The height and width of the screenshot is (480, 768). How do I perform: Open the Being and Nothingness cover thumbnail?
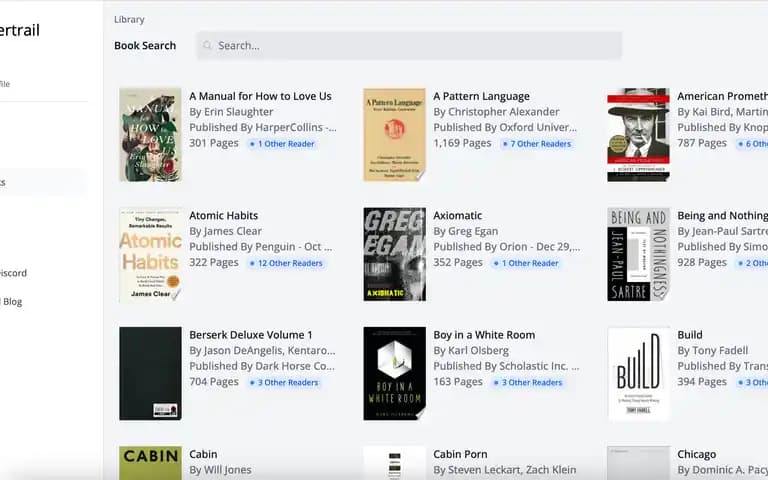point(638,254)
